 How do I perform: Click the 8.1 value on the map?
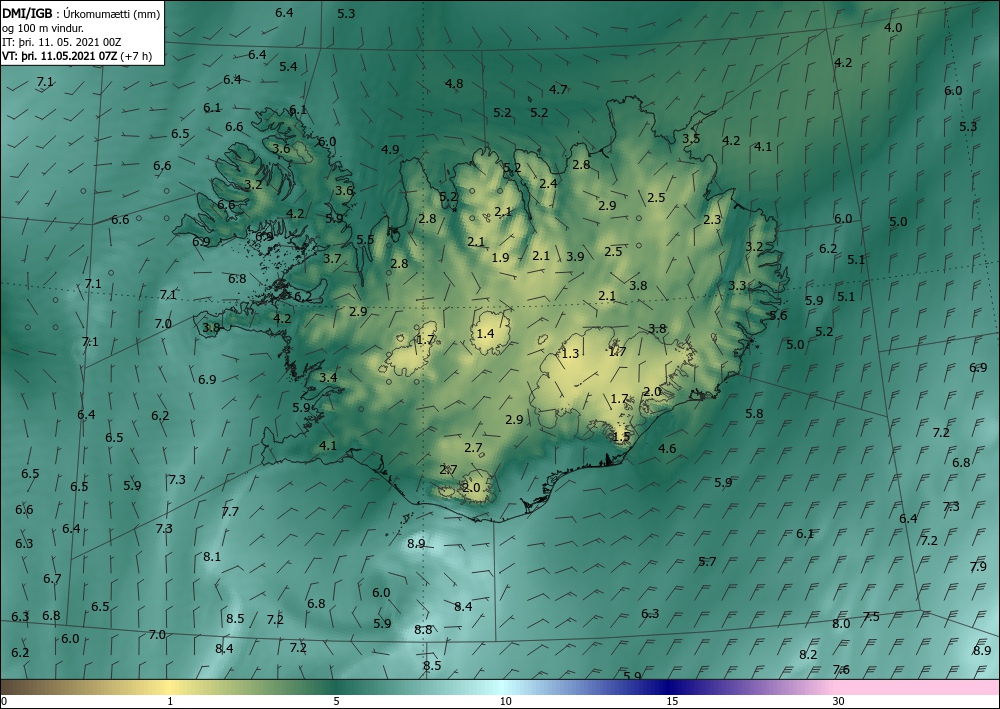click(x=212, y=557)
